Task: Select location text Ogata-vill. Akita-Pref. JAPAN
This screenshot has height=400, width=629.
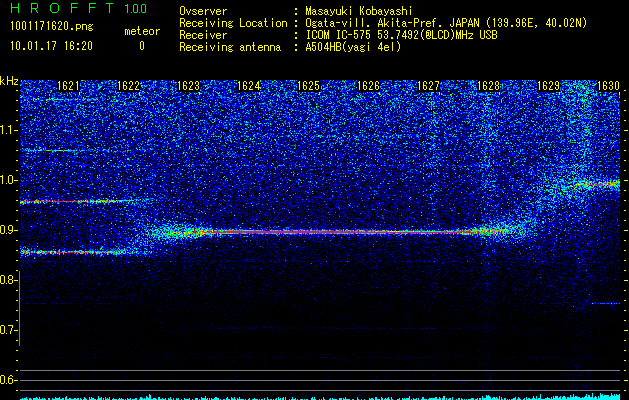Action: (x=392, y=23)
